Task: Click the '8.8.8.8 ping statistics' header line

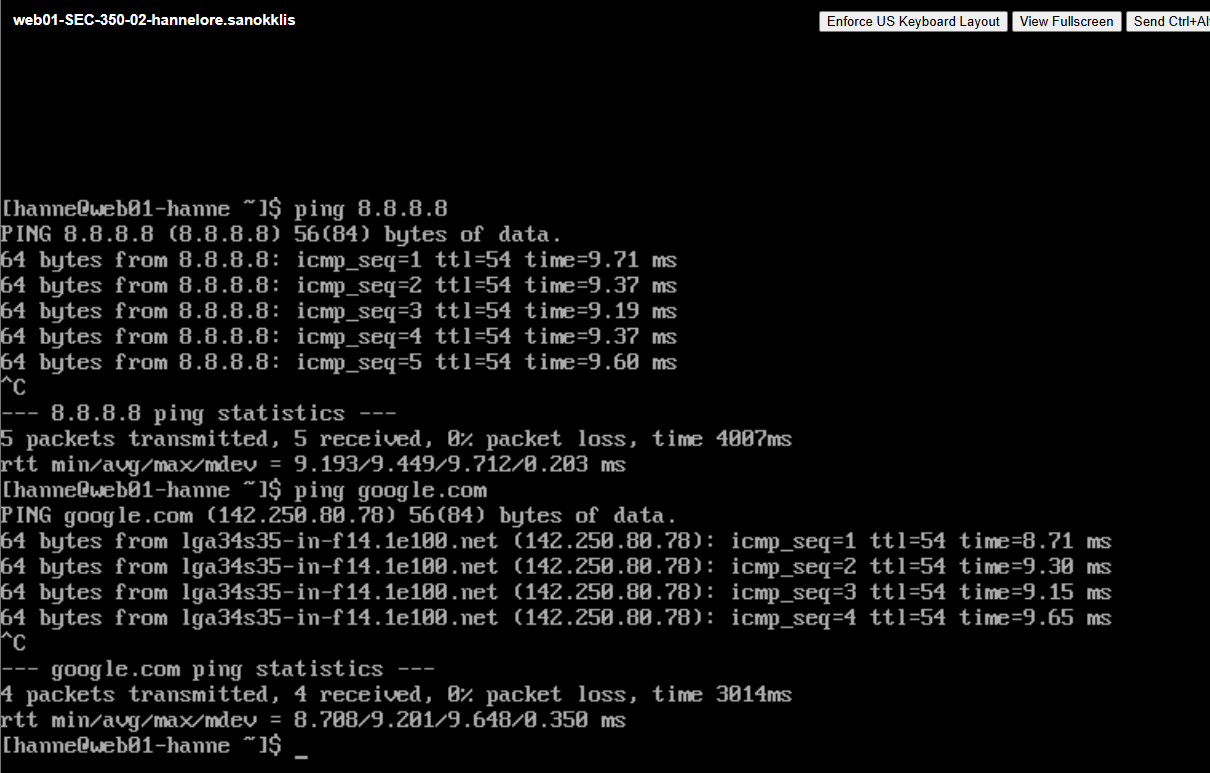Action: coord(198,414)
